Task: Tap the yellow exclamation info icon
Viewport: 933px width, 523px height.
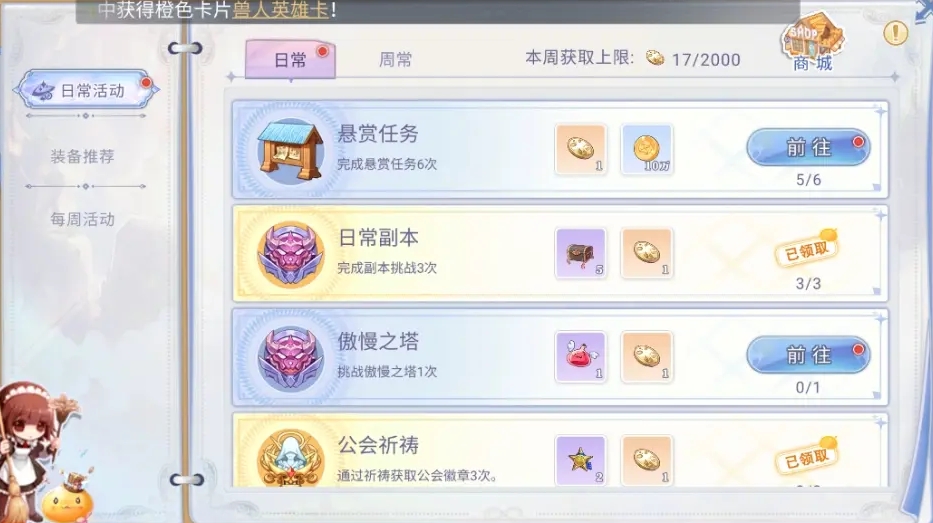Action: 896,33
